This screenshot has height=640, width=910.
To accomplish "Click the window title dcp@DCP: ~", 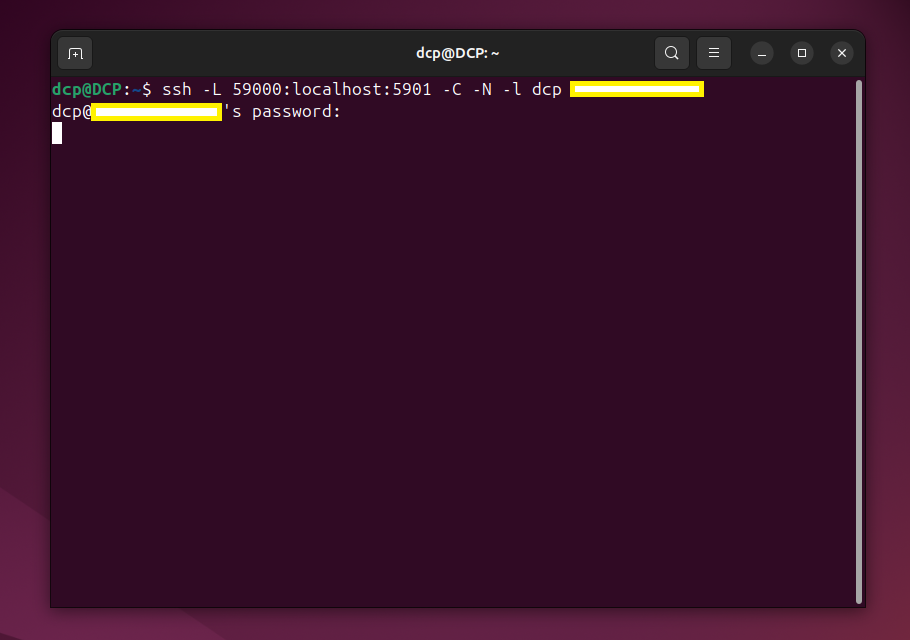I will [x=457, y=53].
